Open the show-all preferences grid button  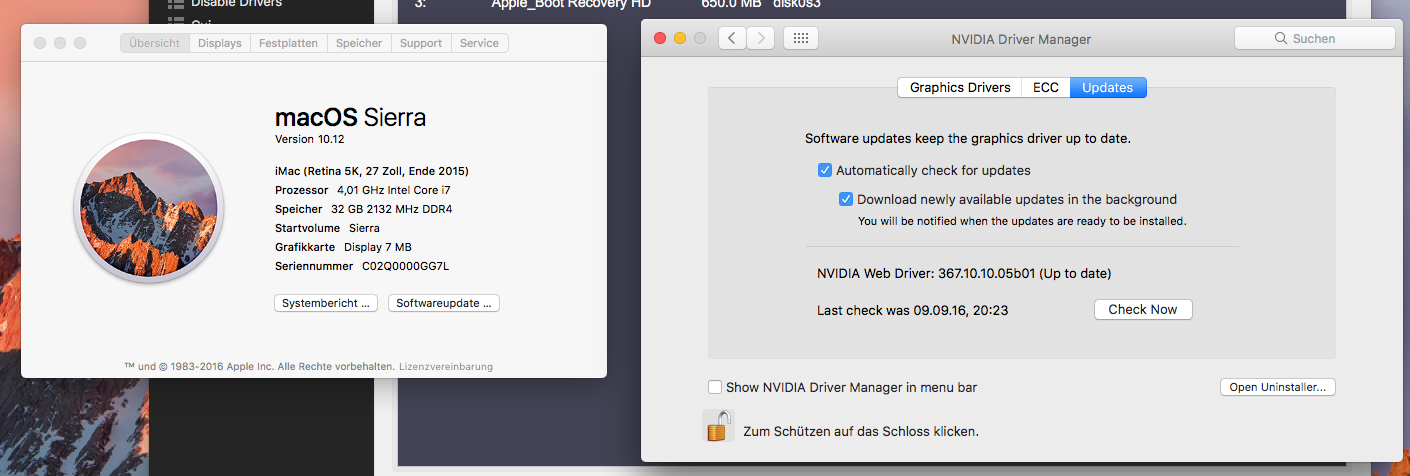pos(800,39)
